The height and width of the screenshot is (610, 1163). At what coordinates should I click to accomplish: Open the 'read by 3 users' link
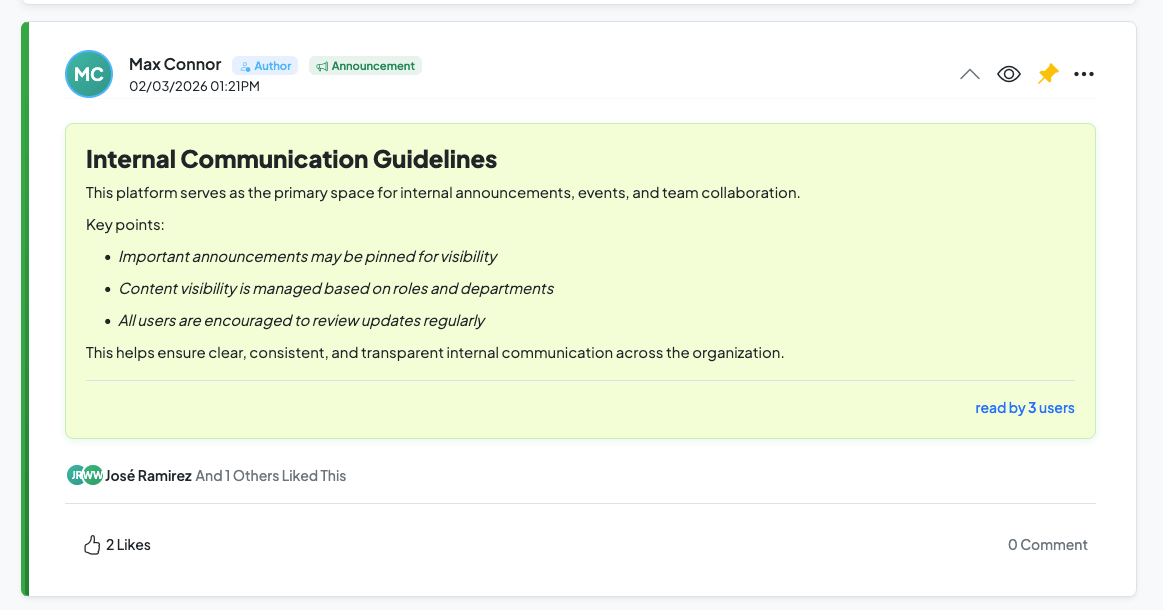point(1024,407)
